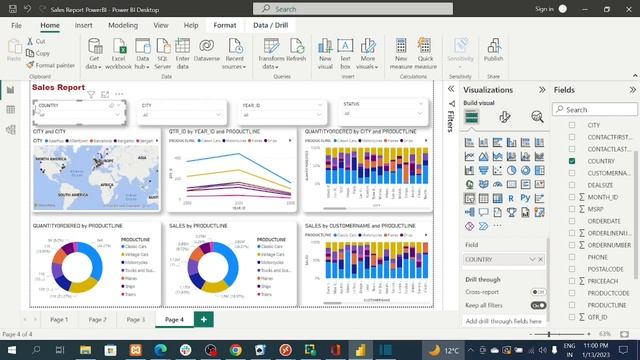The width and height of the screenshot is (640, 360).
Task: Toggle the Keep all filters switch
Action: [x=538, y=305]
